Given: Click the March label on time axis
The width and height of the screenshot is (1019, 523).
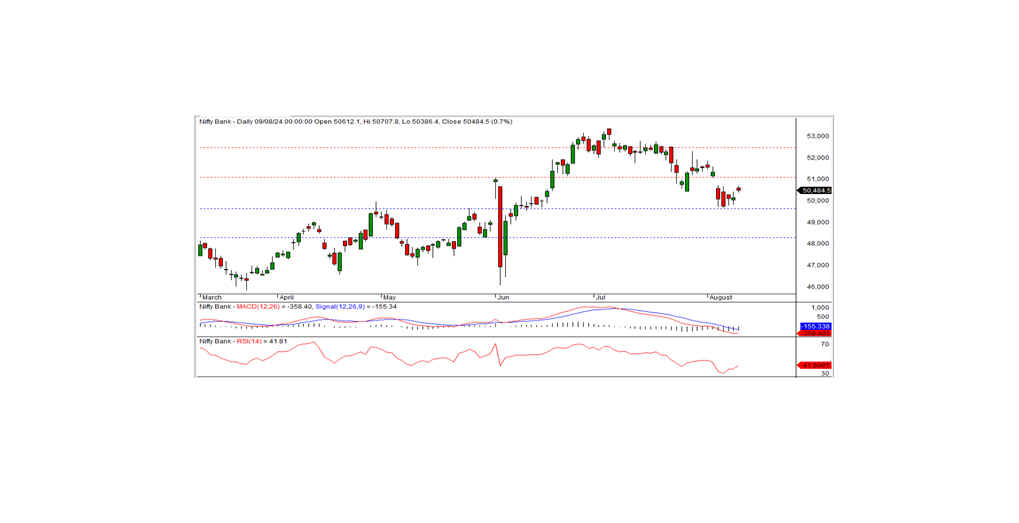Looking at the screenshot, I should [x=211, y=297].
